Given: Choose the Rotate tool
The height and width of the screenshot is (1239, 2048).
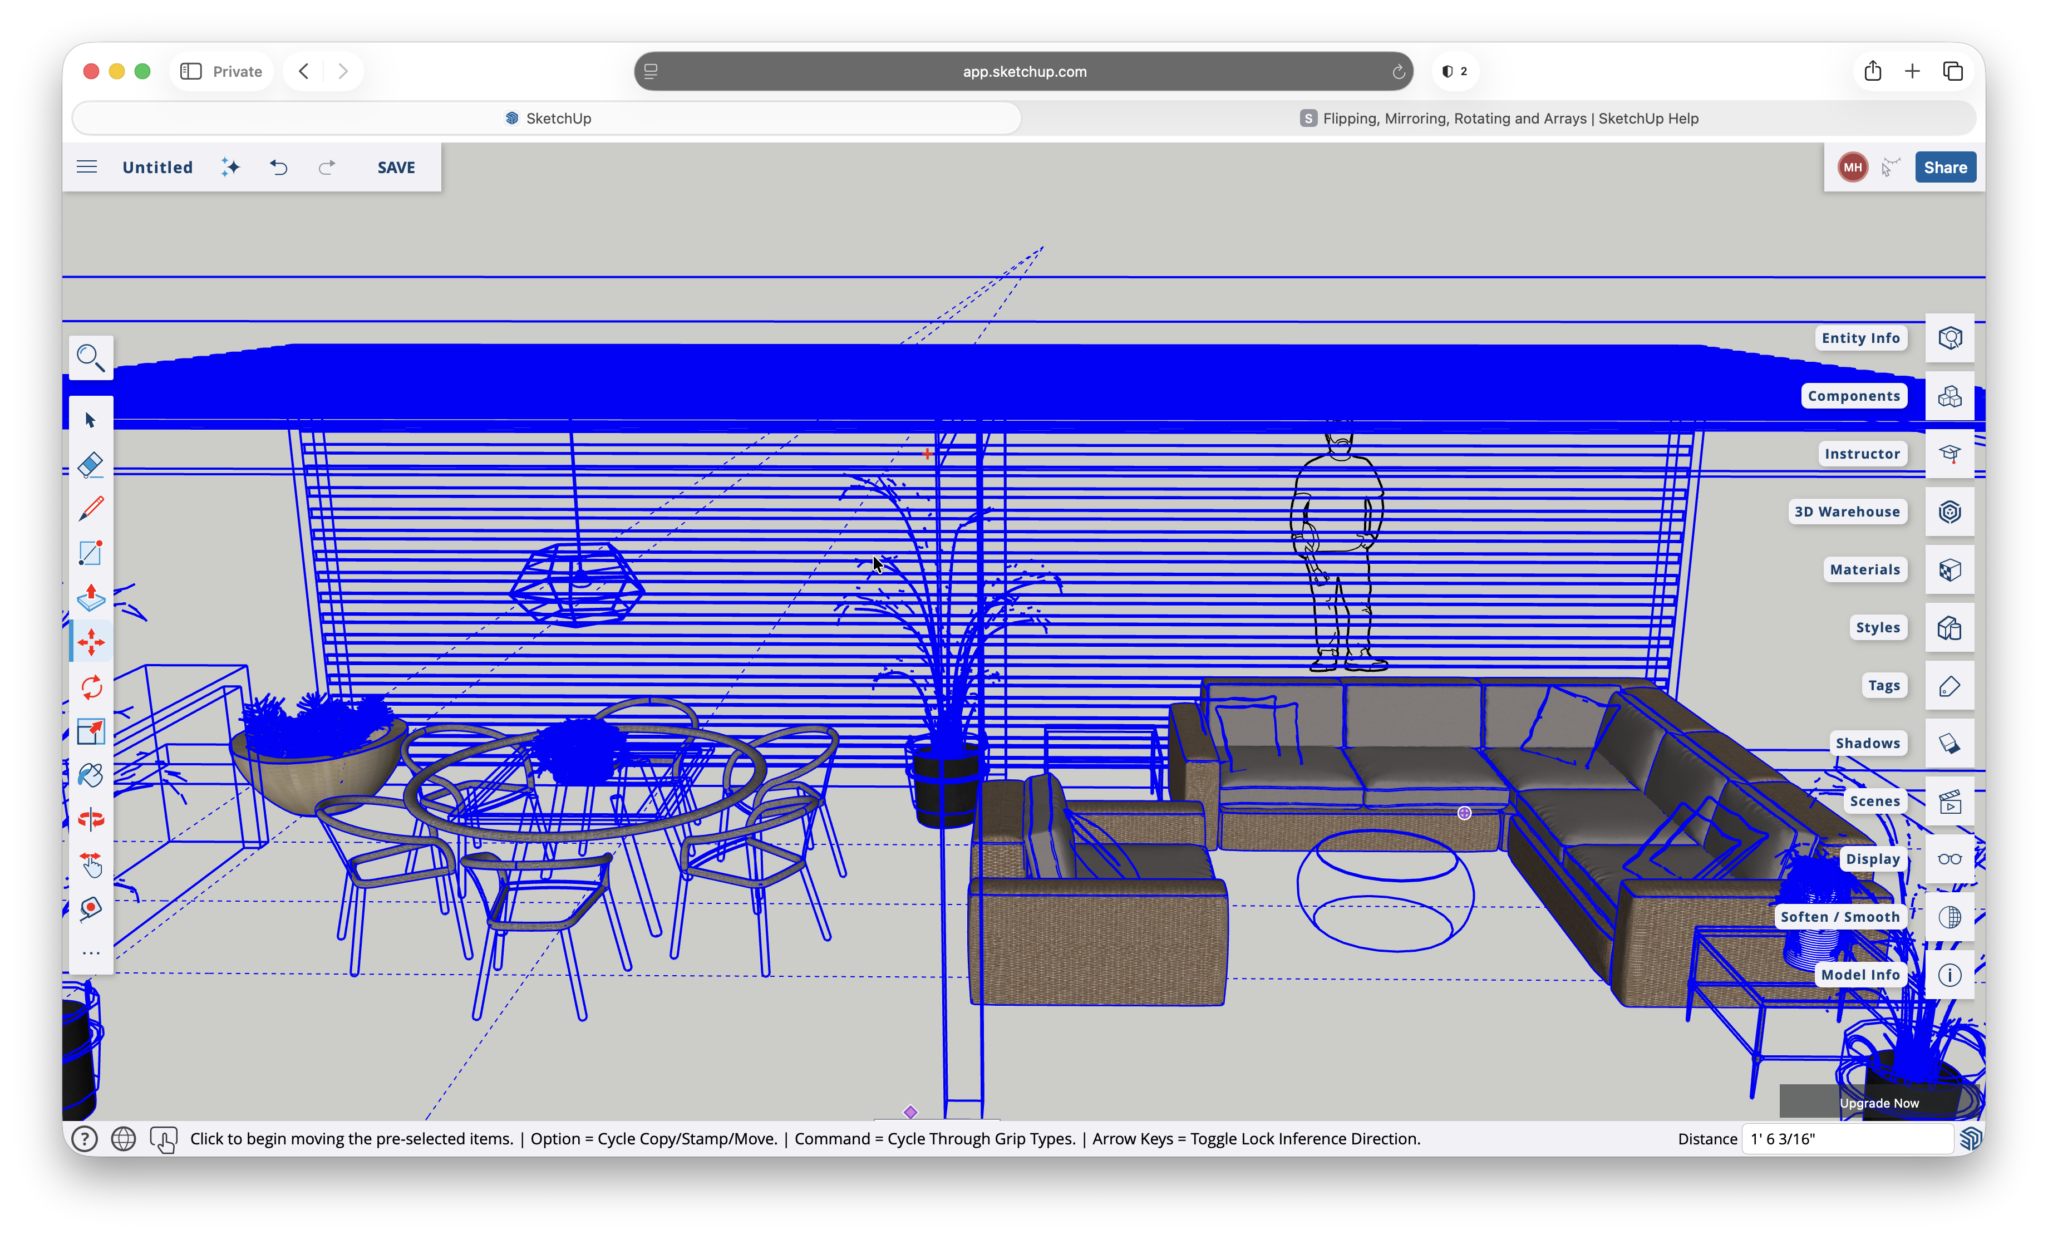Looking at the screenshot, I should click(91, 687).
